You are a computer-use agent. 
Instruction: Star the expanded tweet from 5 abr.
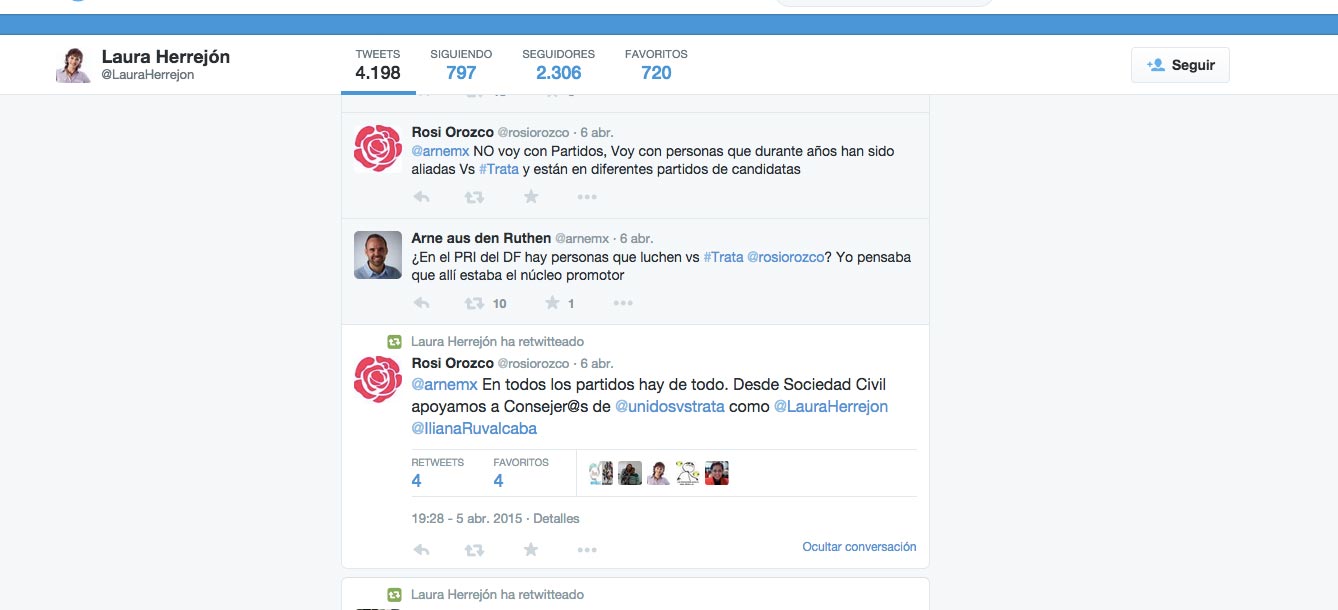click(x=531, y=549)
